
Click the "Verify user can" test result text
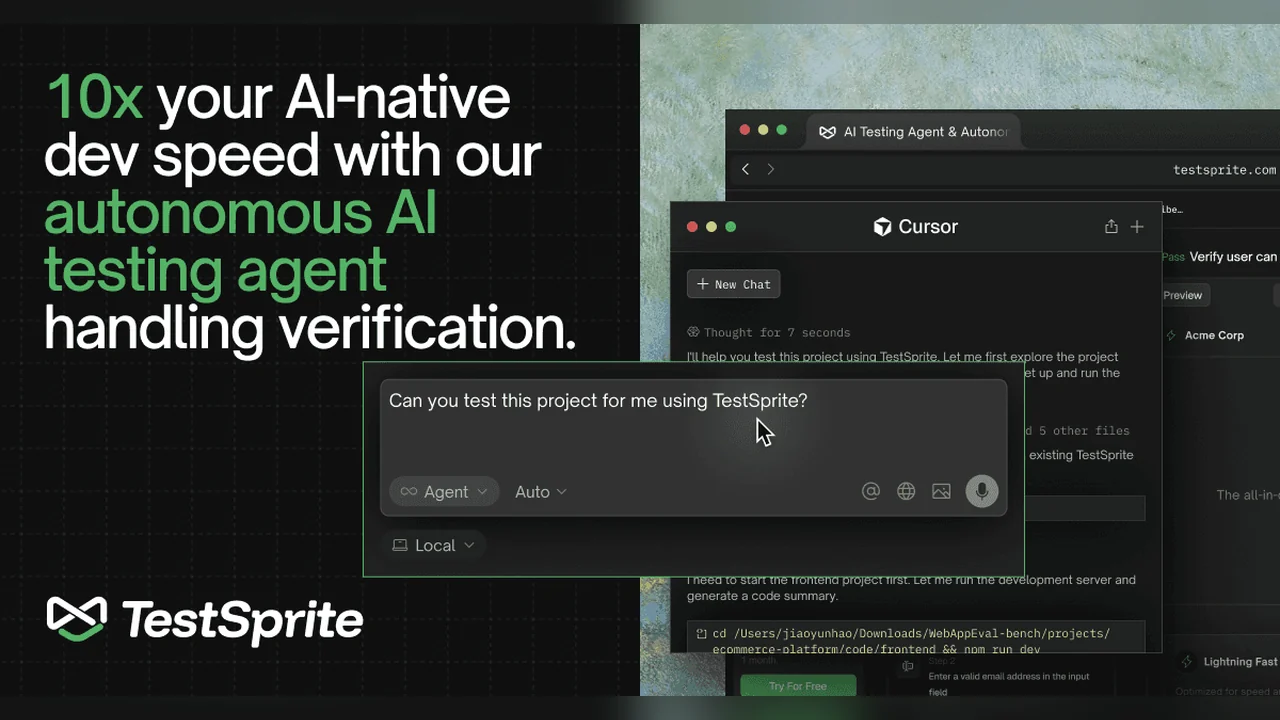(x=1233, y=257)
